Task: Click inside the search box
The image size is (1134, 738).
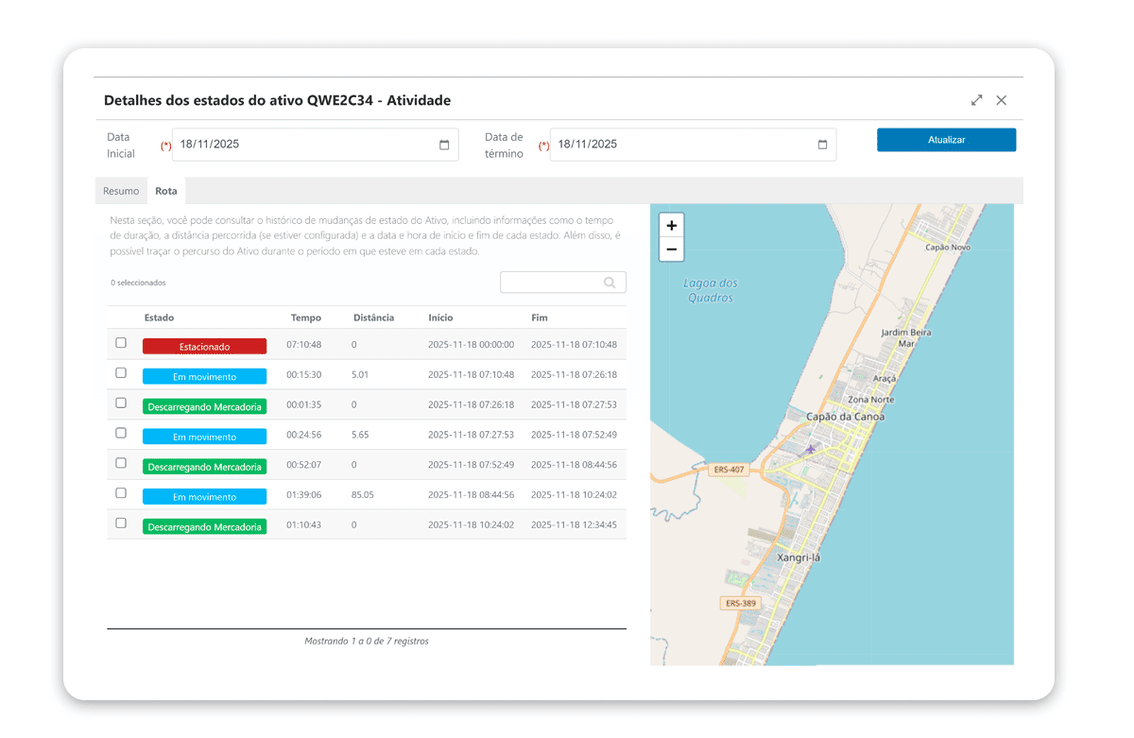Action: tap(550, 282)
